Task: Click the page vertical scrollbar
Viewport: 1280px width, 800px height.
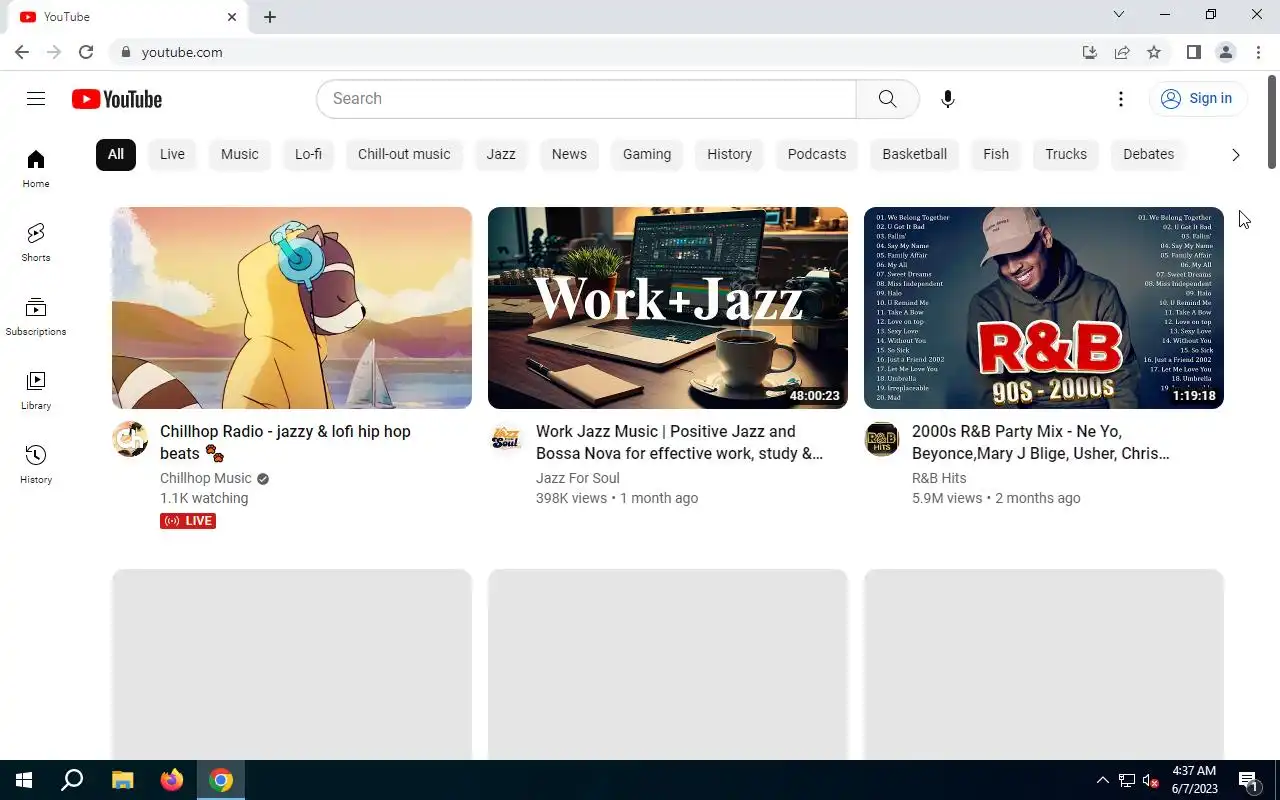Action: pyautogui.click(x=1272, y=120)
